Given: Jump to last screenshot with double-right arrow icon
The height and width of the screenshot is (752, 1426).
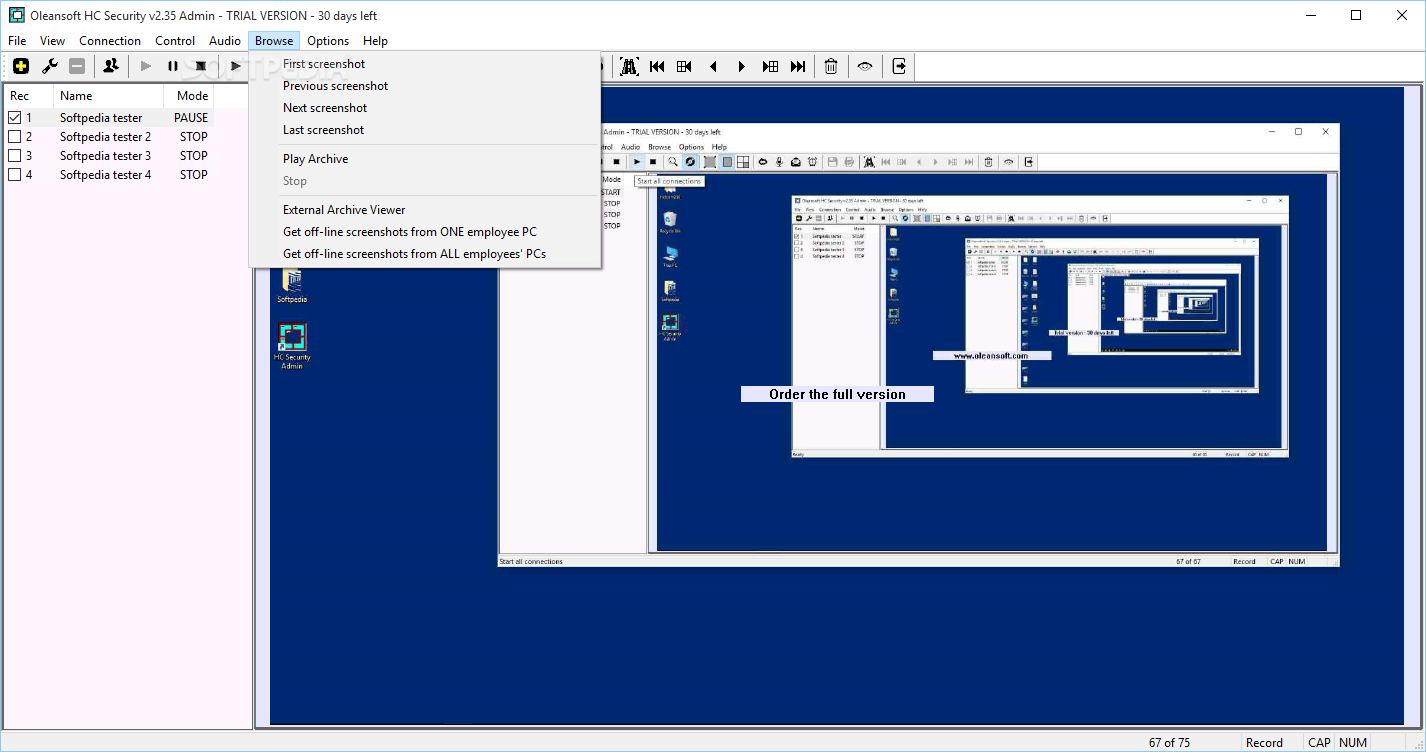Looking at the screenshot, I should [798, 66].
